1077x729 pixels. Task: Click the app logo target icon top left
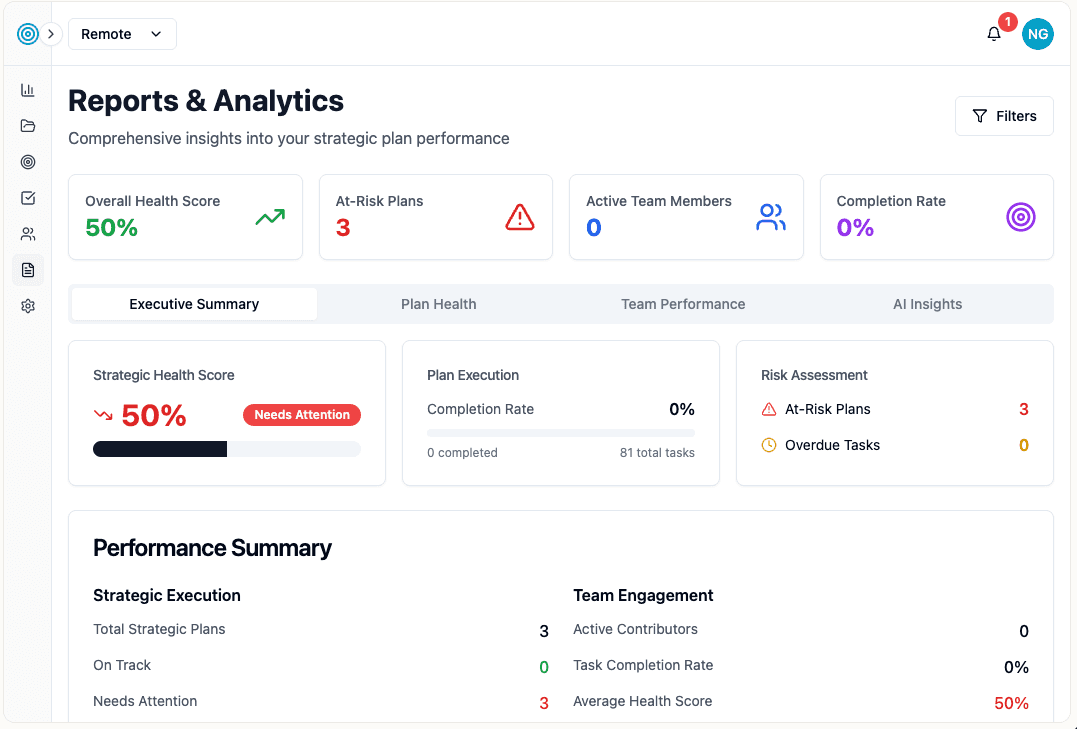[x=27, y=33]
